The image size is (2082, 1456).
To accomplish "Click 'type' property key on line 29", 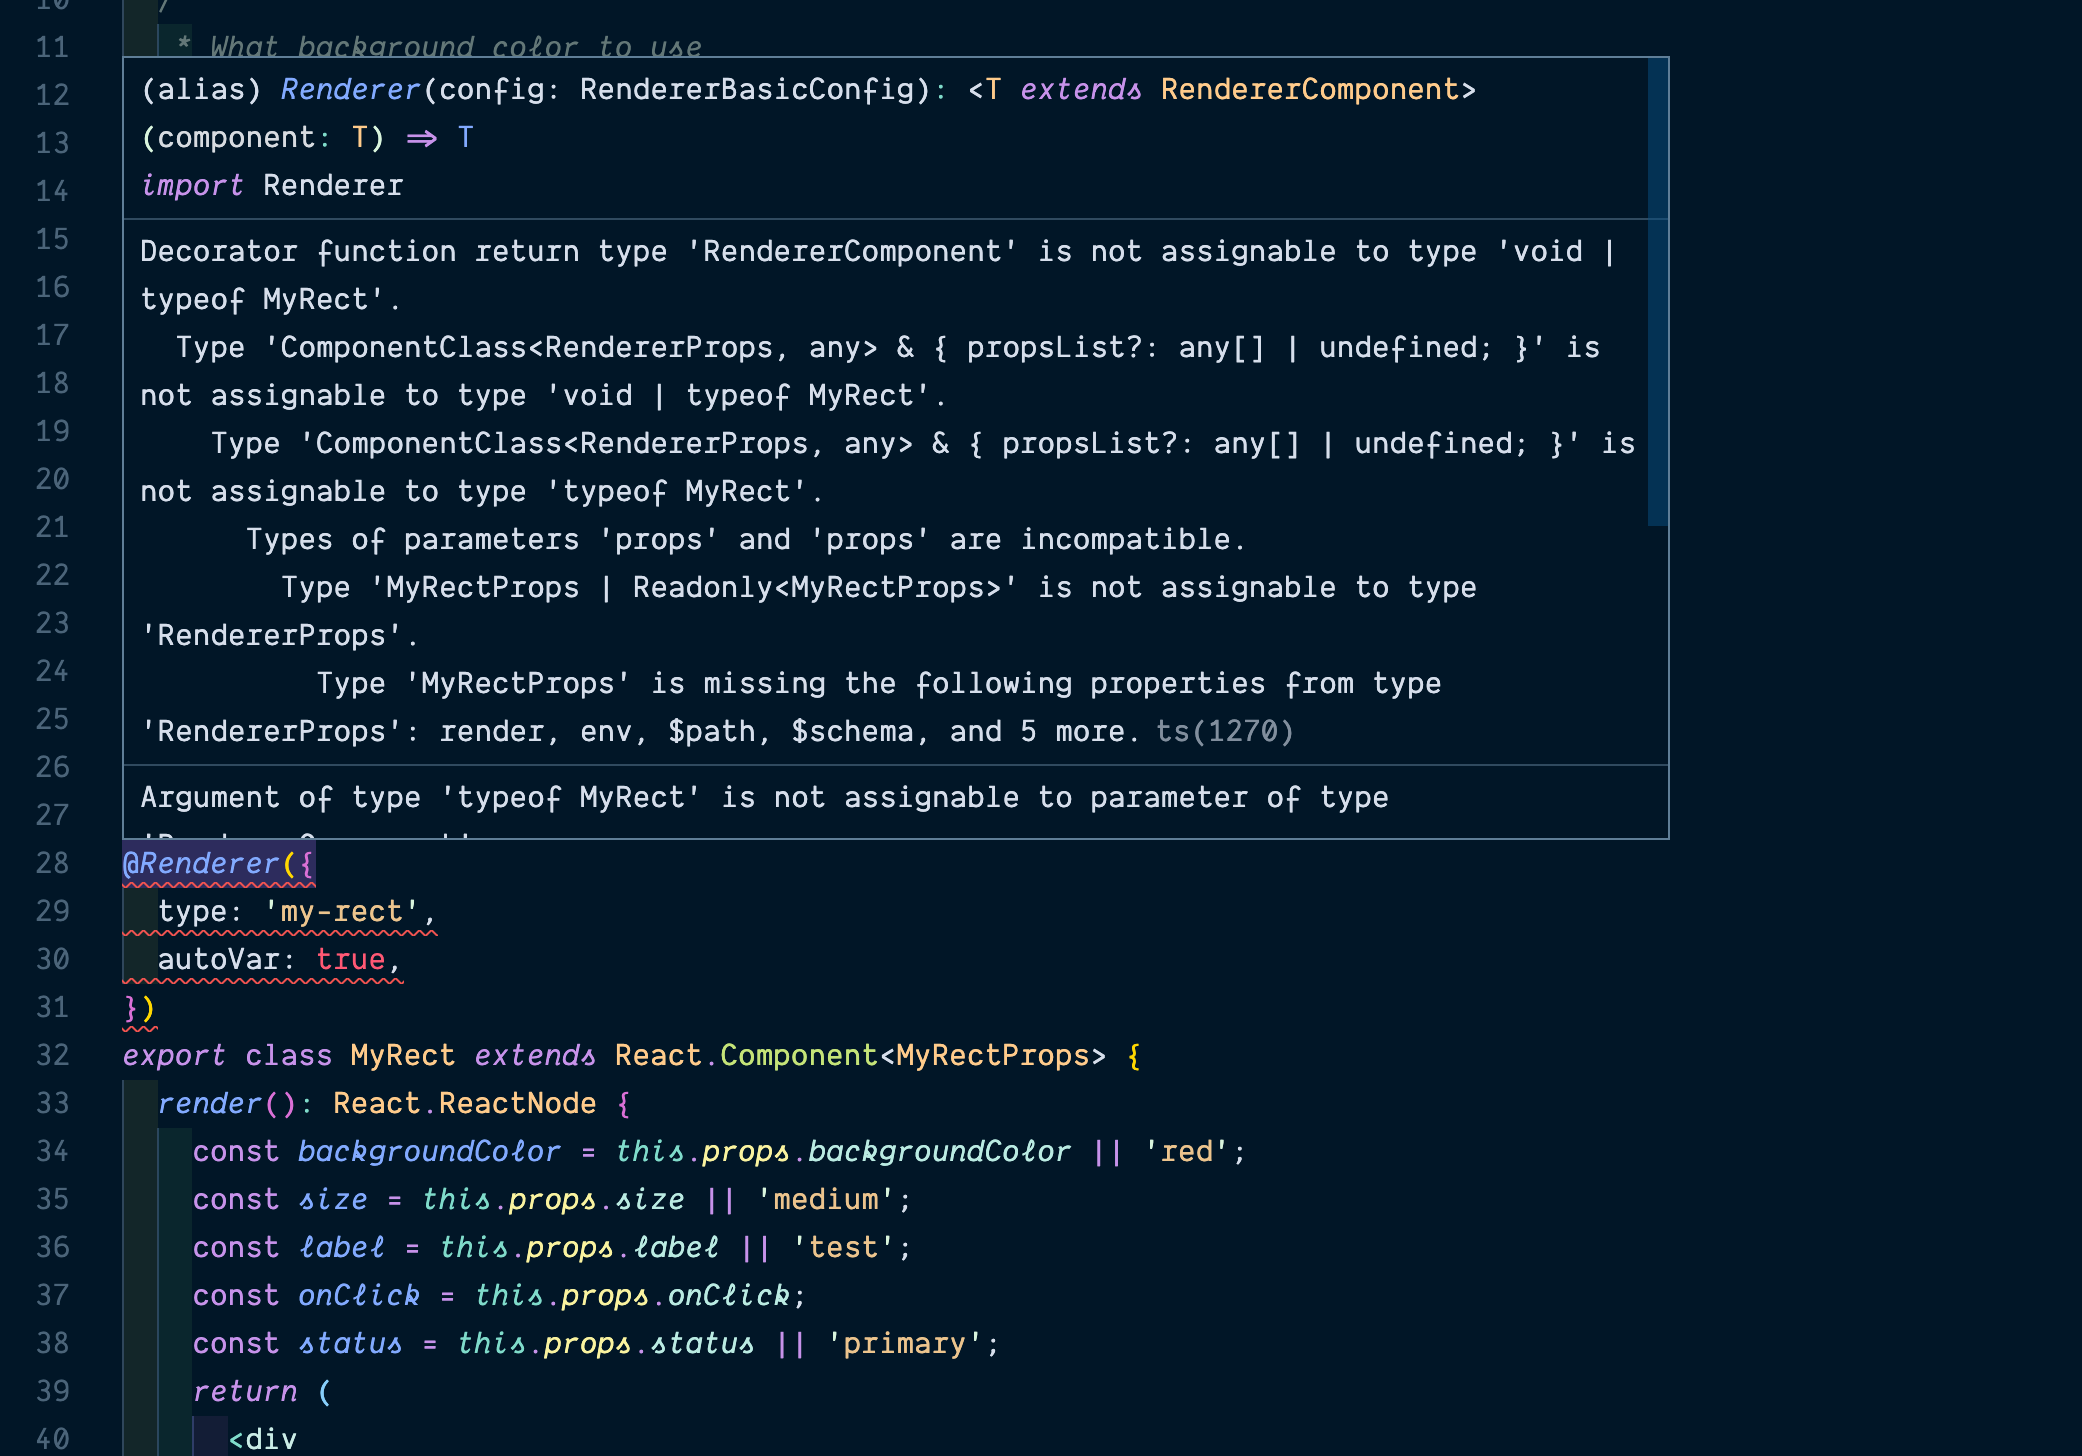I will click(x=192, y=912).
